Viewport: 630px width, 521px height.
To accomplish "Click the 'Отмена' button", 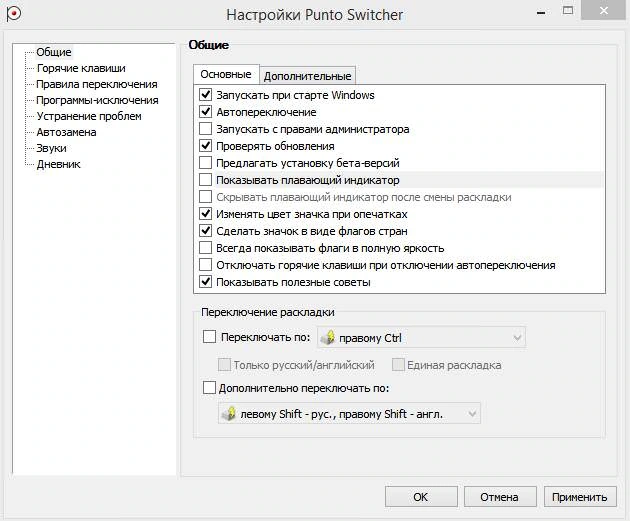I will coord(500,497).
